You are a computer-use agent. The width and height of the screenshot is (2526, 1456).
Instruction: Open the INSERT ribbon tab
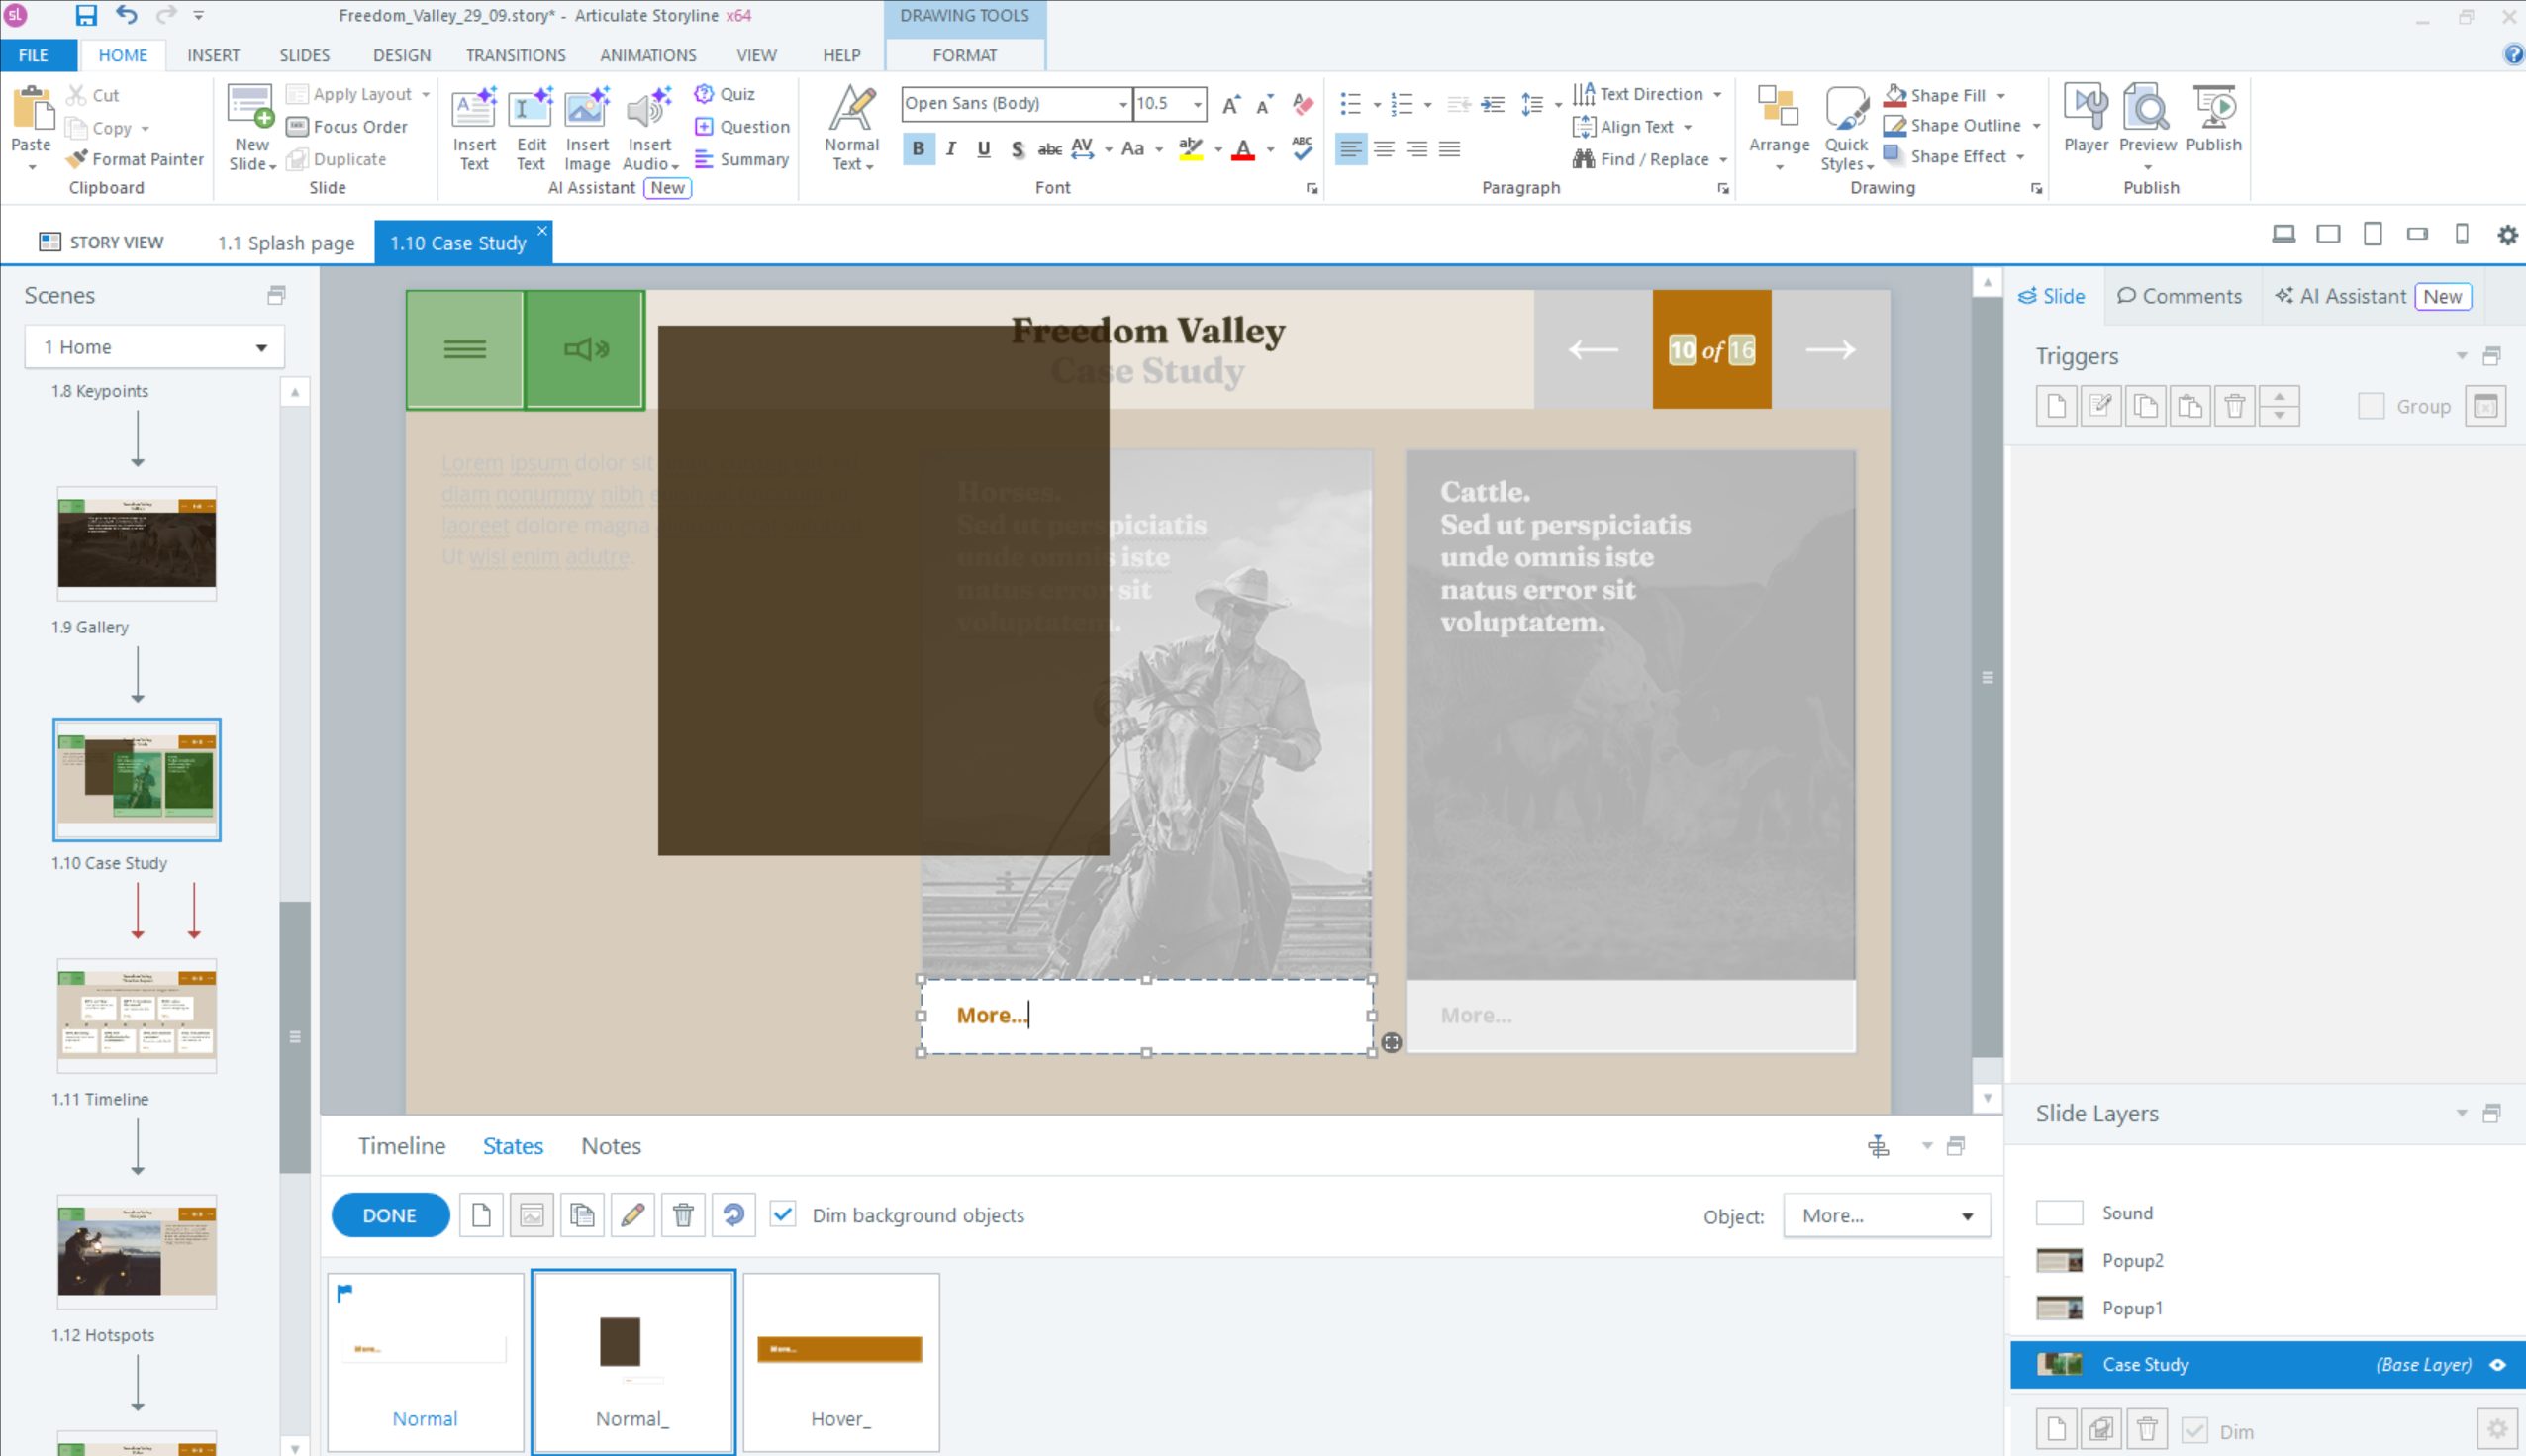coord(213,56)
